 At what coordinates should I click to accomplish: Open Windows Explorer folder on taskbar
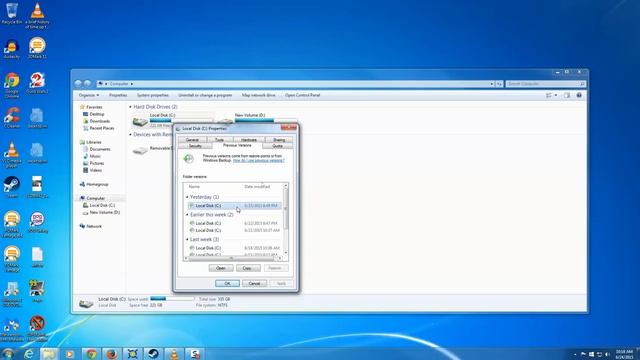pos(49,354)
